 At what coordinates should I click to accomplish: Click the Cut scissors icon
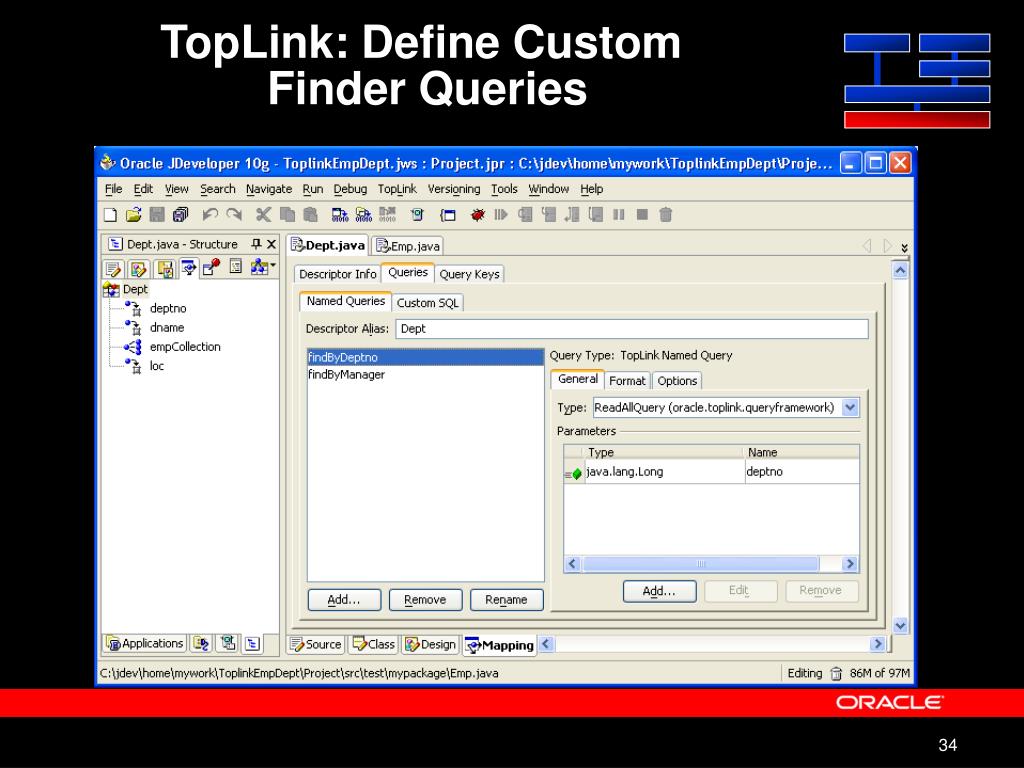pyautogui.click(x=263, y=215)
